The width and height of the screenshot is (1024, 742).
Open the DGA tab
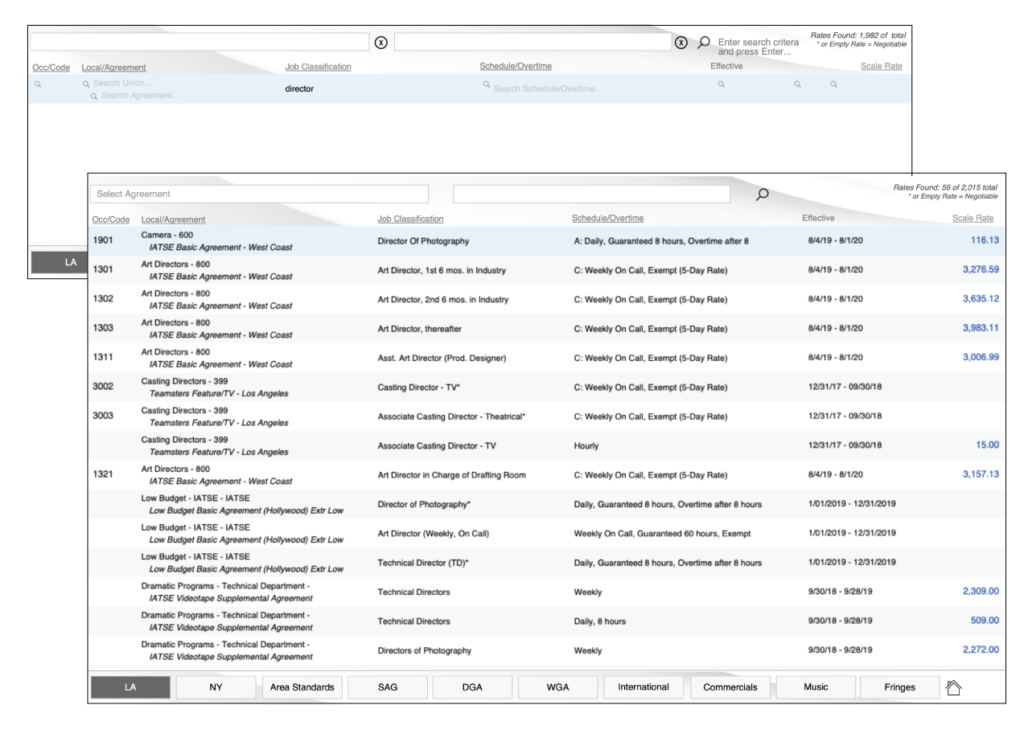coord(472,687)
